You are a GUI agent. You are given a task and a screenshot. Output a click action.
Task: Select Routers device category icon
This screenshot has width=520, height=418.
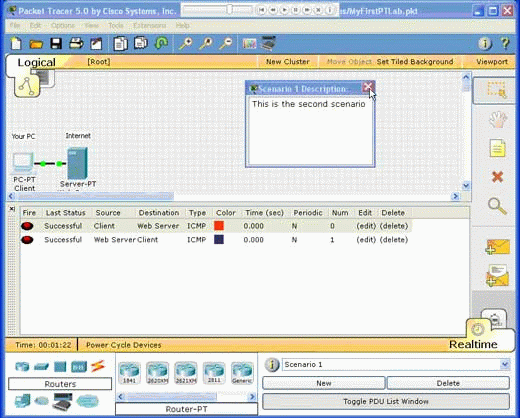[x=22, y=367]
